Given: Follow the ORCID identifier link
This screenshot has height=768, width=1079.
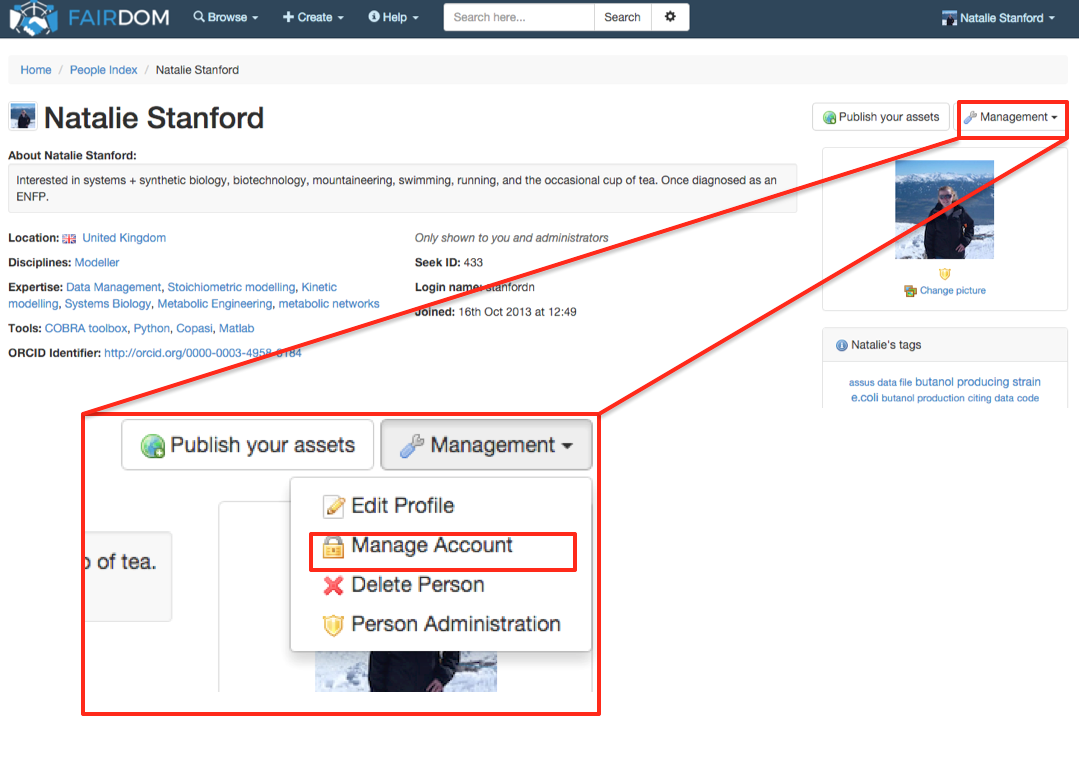Looking at the screenshot, I should (202, 353).
